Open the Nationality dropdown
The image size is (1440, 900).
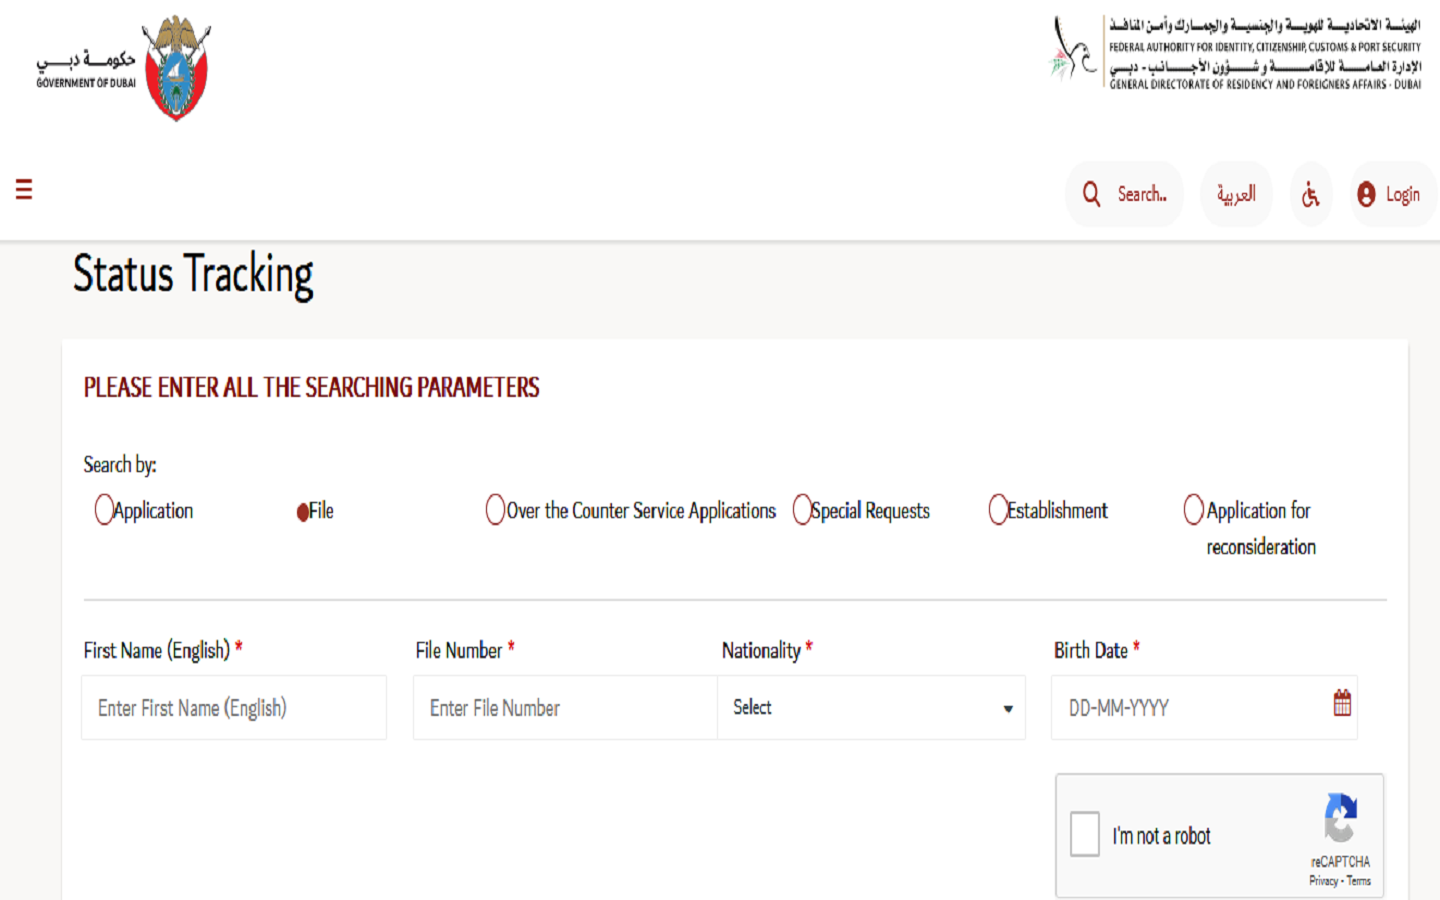[870, 707]
